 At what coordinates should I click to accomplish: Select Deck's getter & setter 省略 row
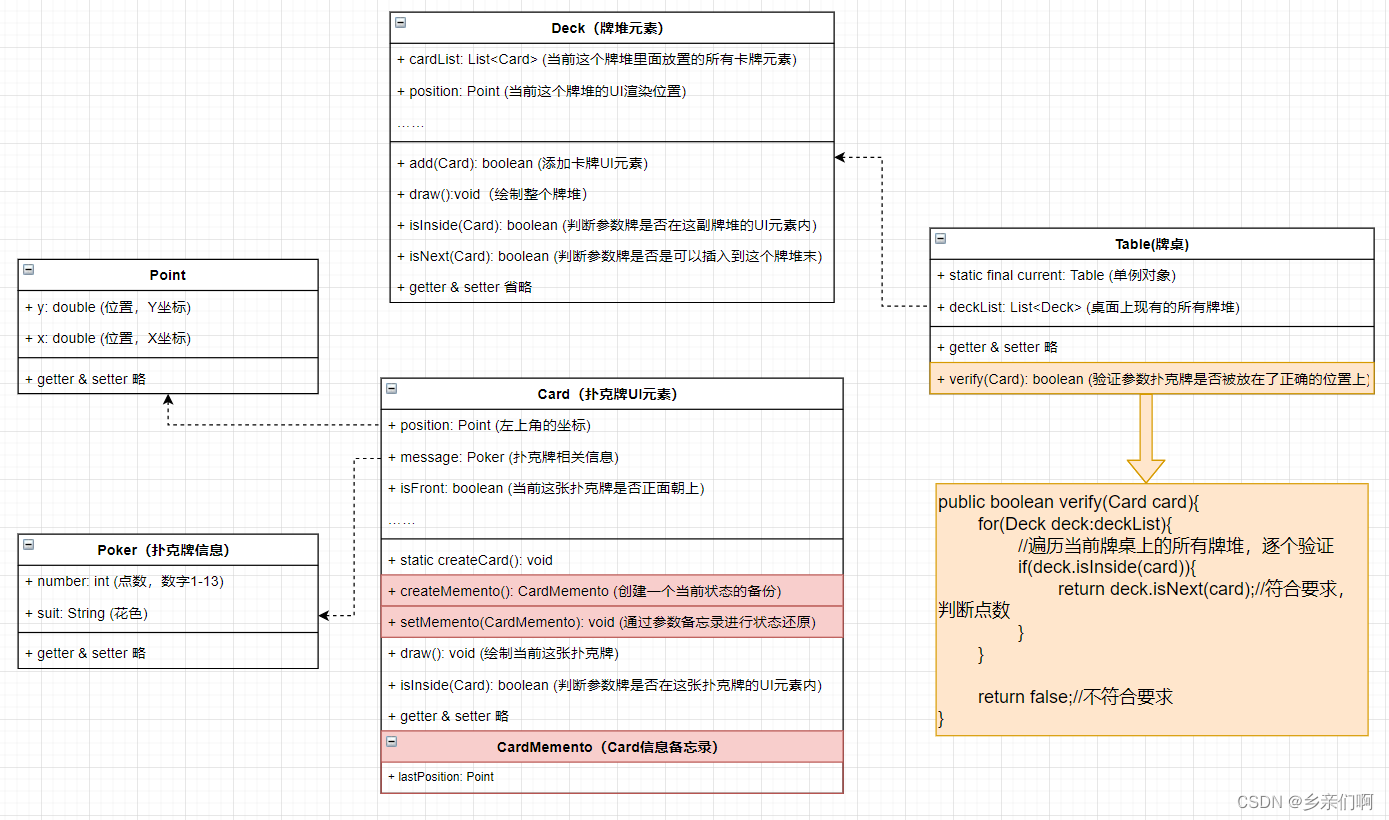[612, 287]
